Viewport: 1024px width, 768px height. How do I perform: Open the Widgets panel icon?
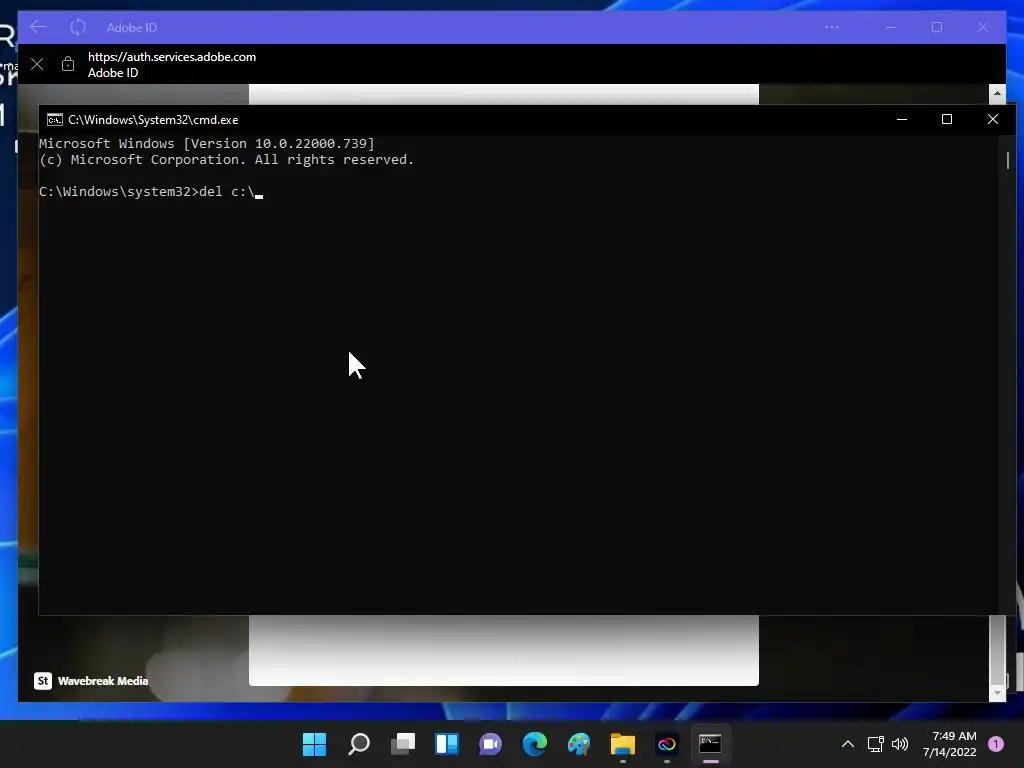tap(447, 744)
